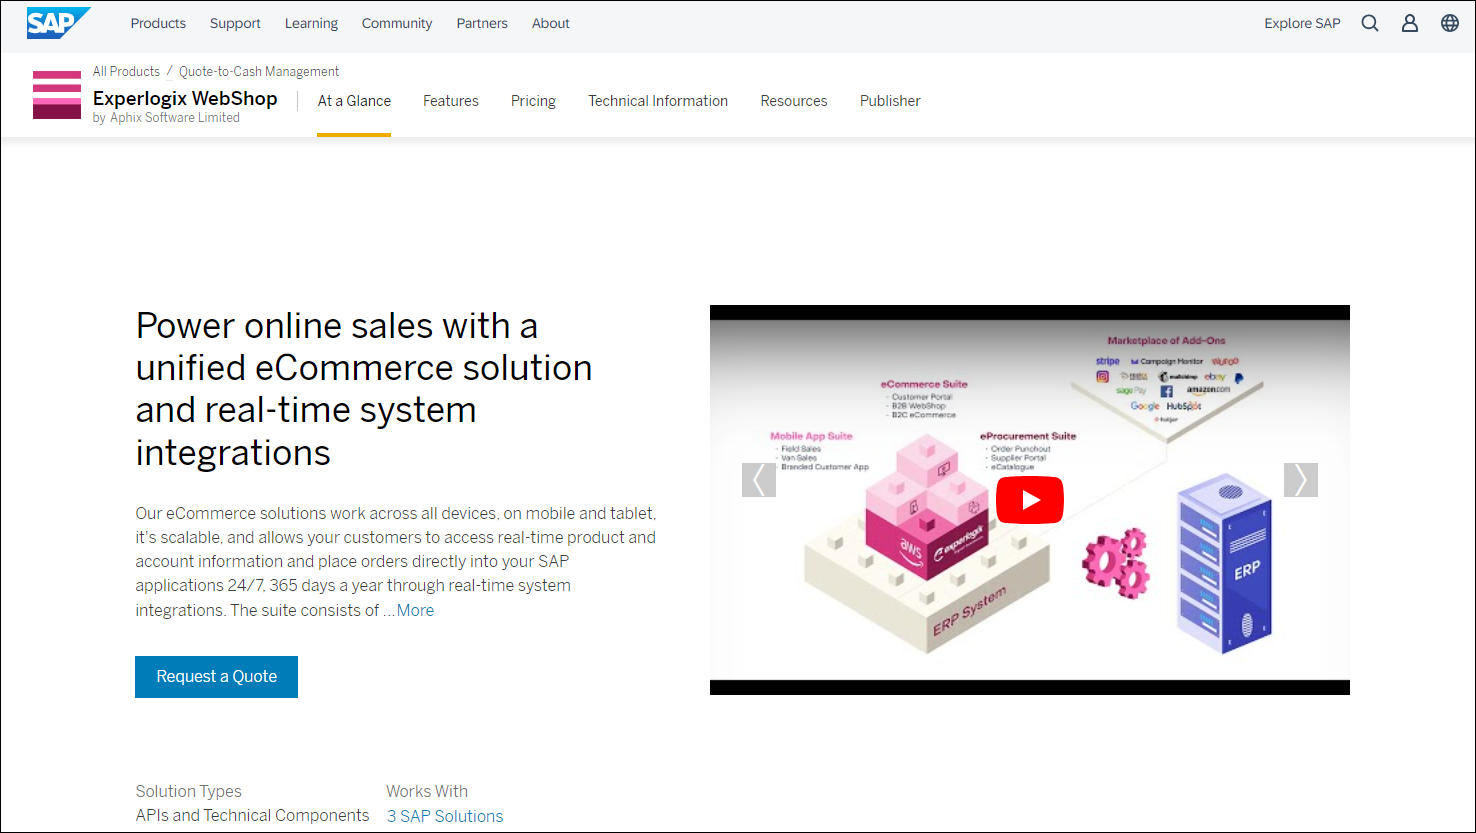
Task: Open the 3 SAP Solutions link
Action: click(x=444, y=815)
